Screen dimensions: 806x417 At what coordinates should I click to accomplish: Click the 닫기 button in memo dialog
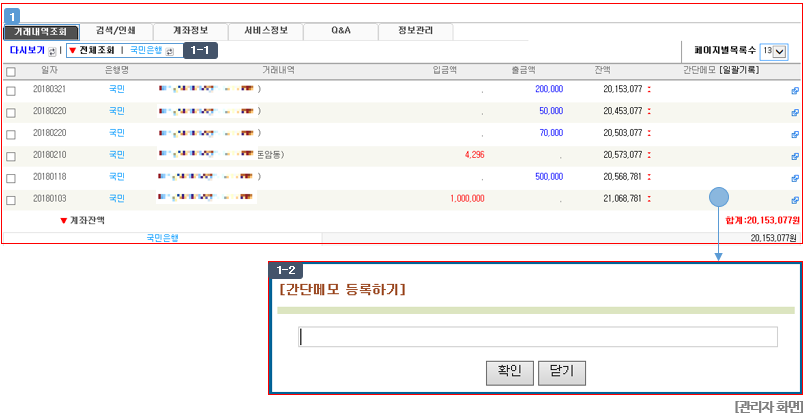562,373
